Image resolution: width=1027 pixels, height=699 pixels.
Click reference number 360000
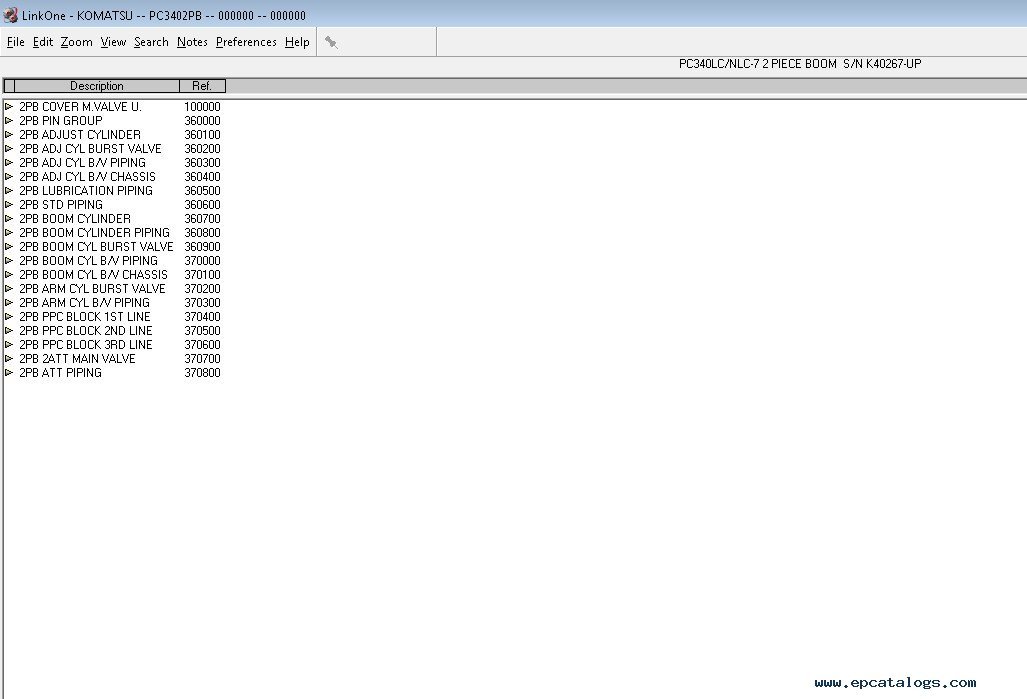pos(202,121)
